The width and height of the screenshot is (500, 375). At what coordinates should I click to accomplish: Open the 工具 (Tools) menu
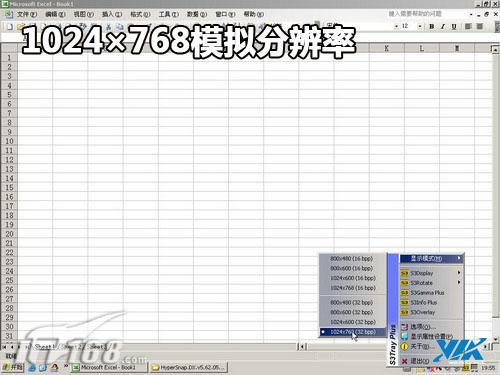point(169,14)
